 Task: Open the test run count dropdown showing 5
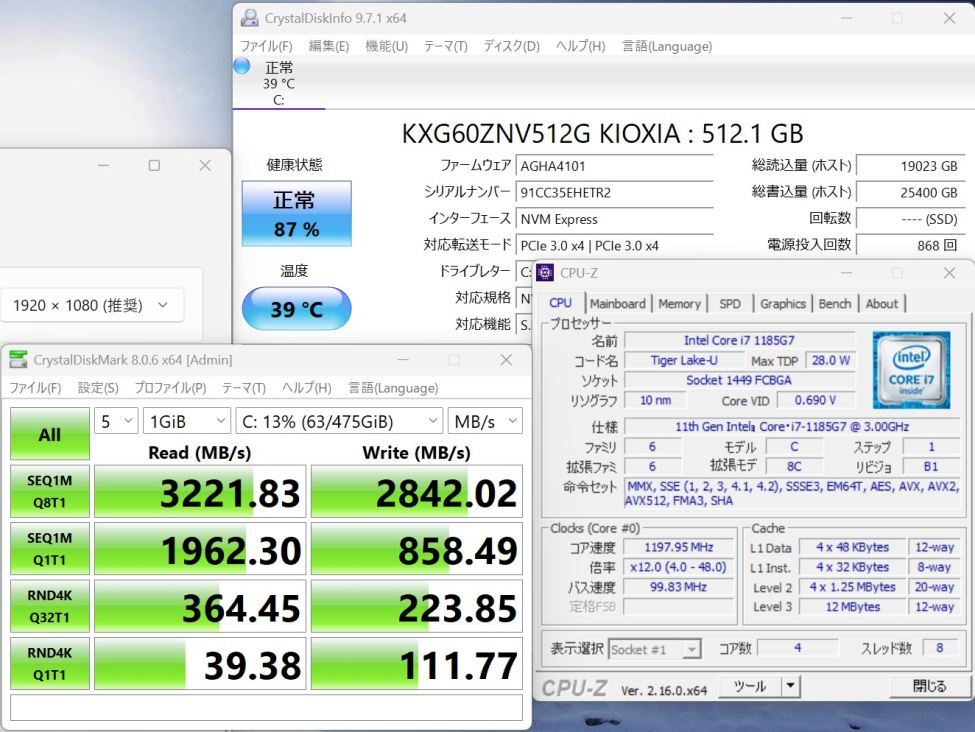(x=115, y=421)
